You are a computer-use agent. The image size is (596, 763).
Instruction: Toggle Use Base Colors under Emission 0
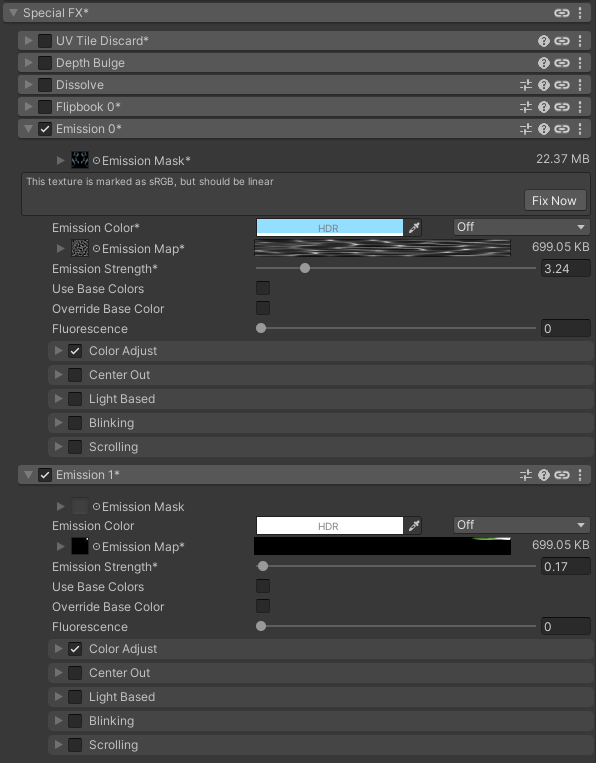click(x=263, y=288)
